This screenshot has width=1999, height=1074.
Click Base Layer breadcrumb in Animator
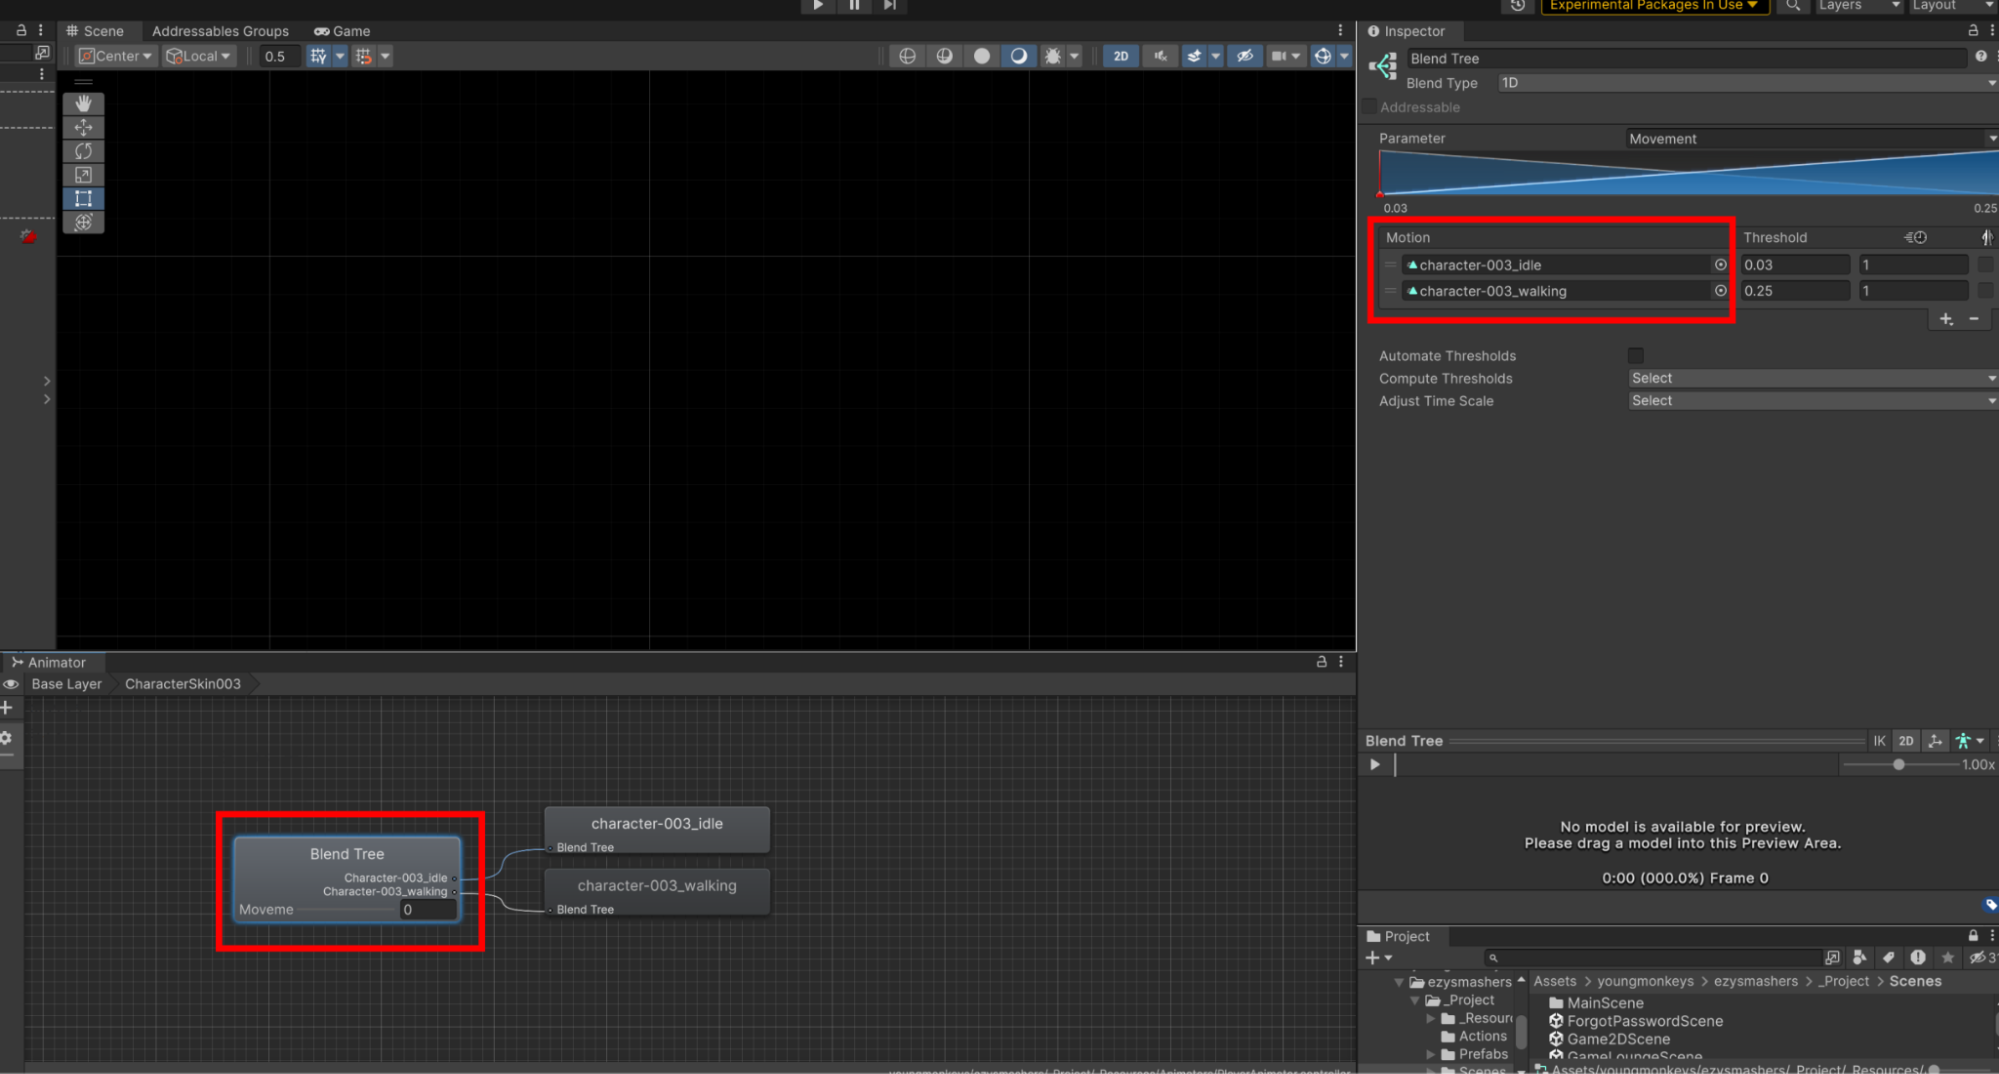pyautogui.click(x=66, y=684)
